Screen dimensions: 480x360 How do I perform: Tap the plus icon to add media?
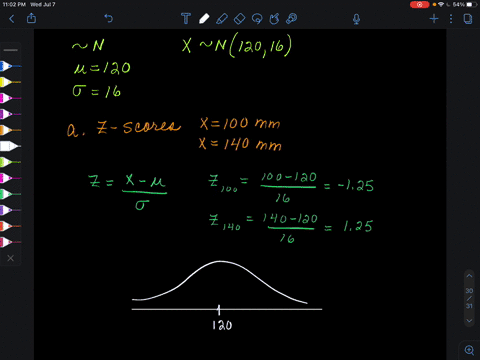point(434,19)
